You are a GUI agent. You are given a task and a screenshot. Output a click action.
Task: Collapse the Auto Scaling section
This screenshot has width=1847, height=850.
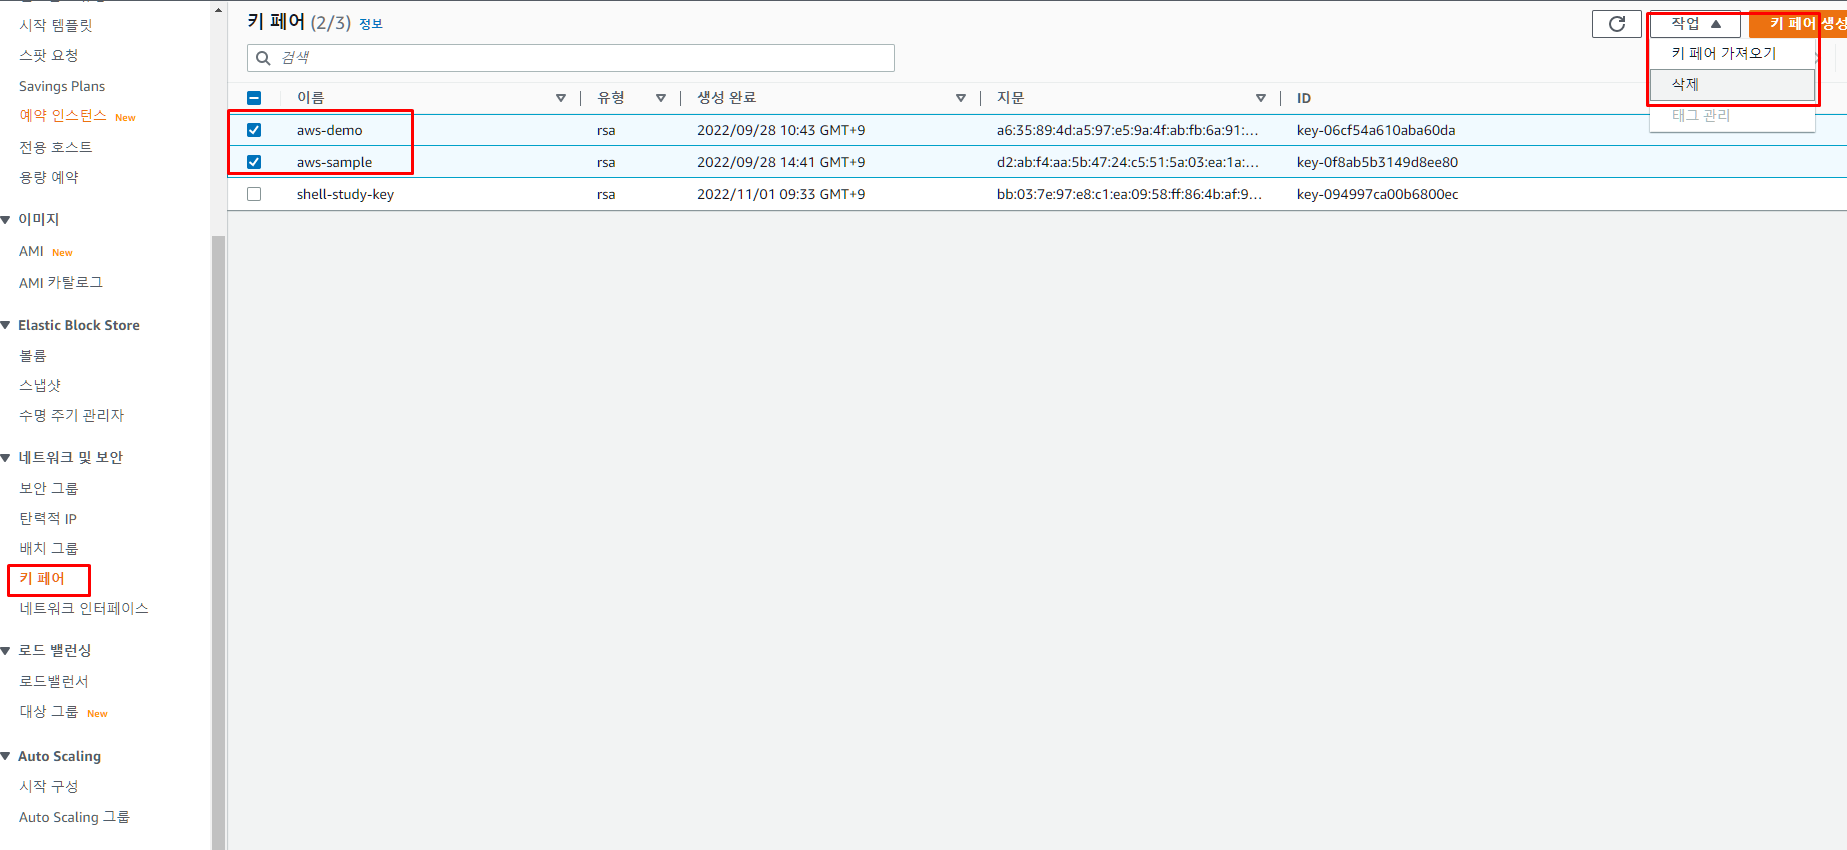6,757
